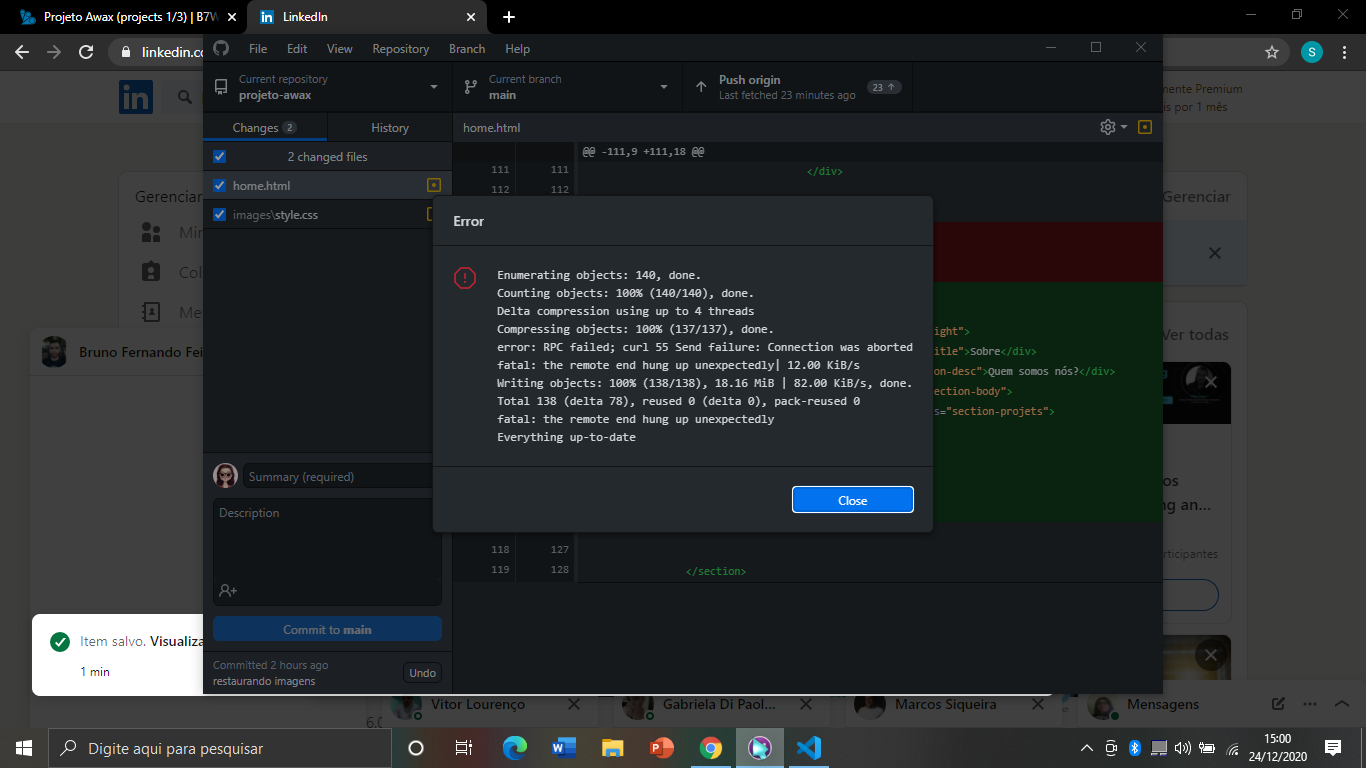Image resolution: width=1366 pixels, height=768 pixels.
Task: Click Commit to main button
Action: click(327, 629)
